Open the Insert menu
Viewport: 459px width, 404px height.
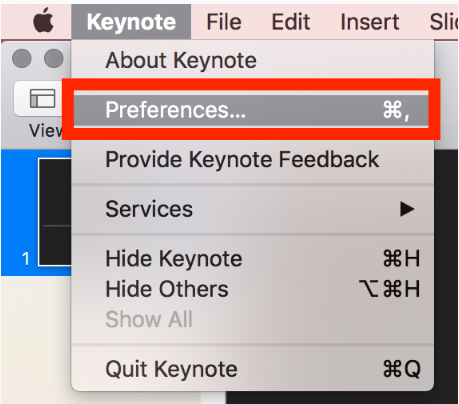pyautogui.click(x=370, y=22)
